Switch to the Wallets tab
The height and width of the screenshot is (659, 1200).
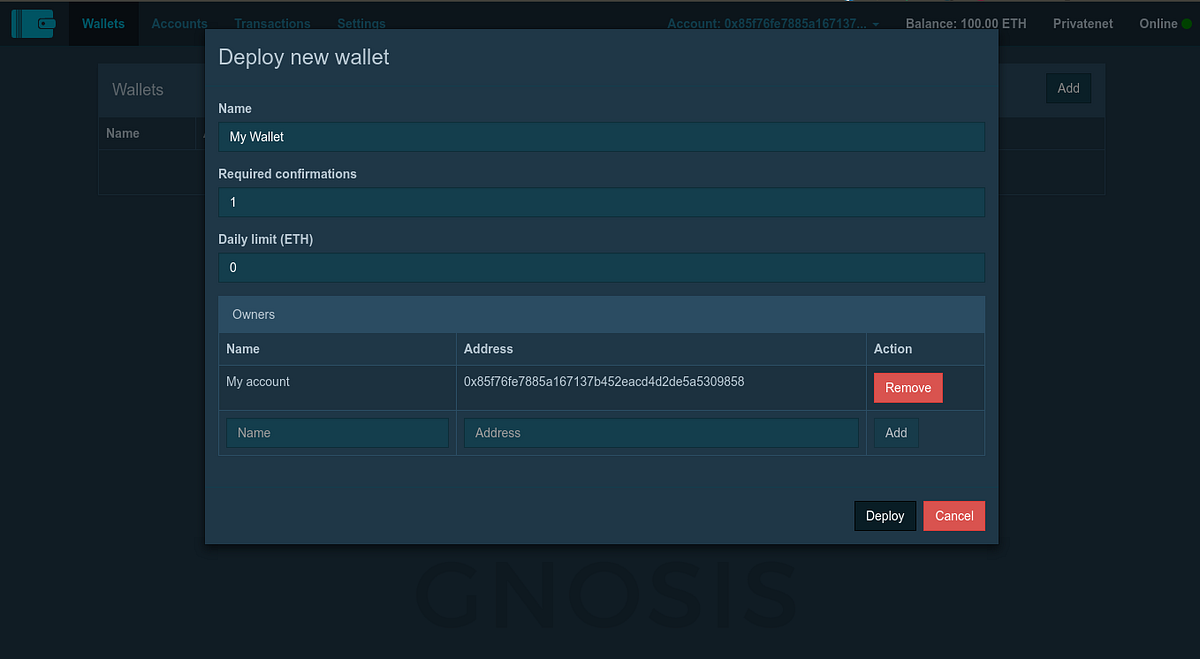point(103,23)
